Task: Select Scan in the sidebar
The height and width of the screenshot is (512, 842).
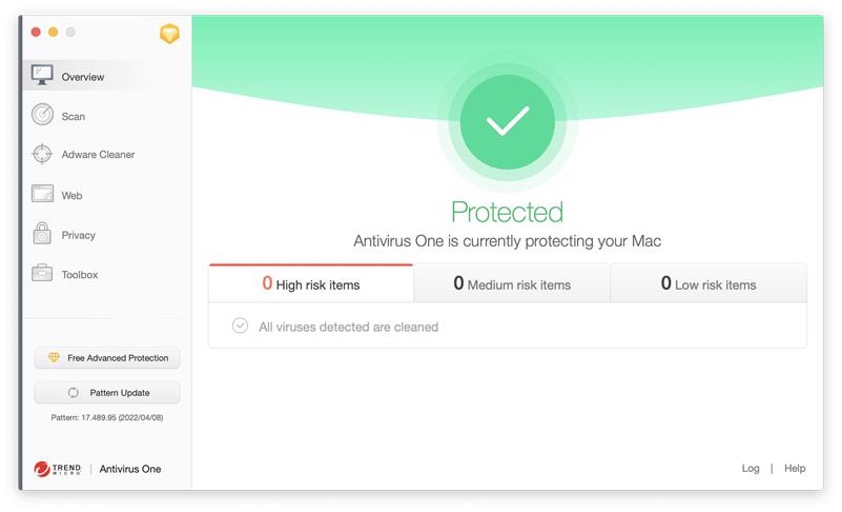Action: coord(73,116)
